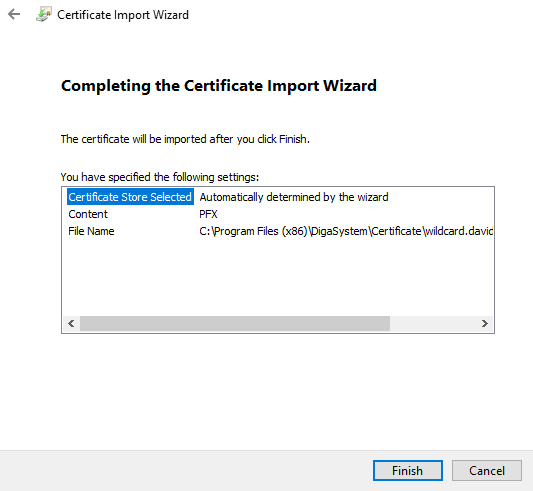This screenshot has width=533, height=491.
Task: Click the scroll left arrow in settings list
Action: (71, 323)
